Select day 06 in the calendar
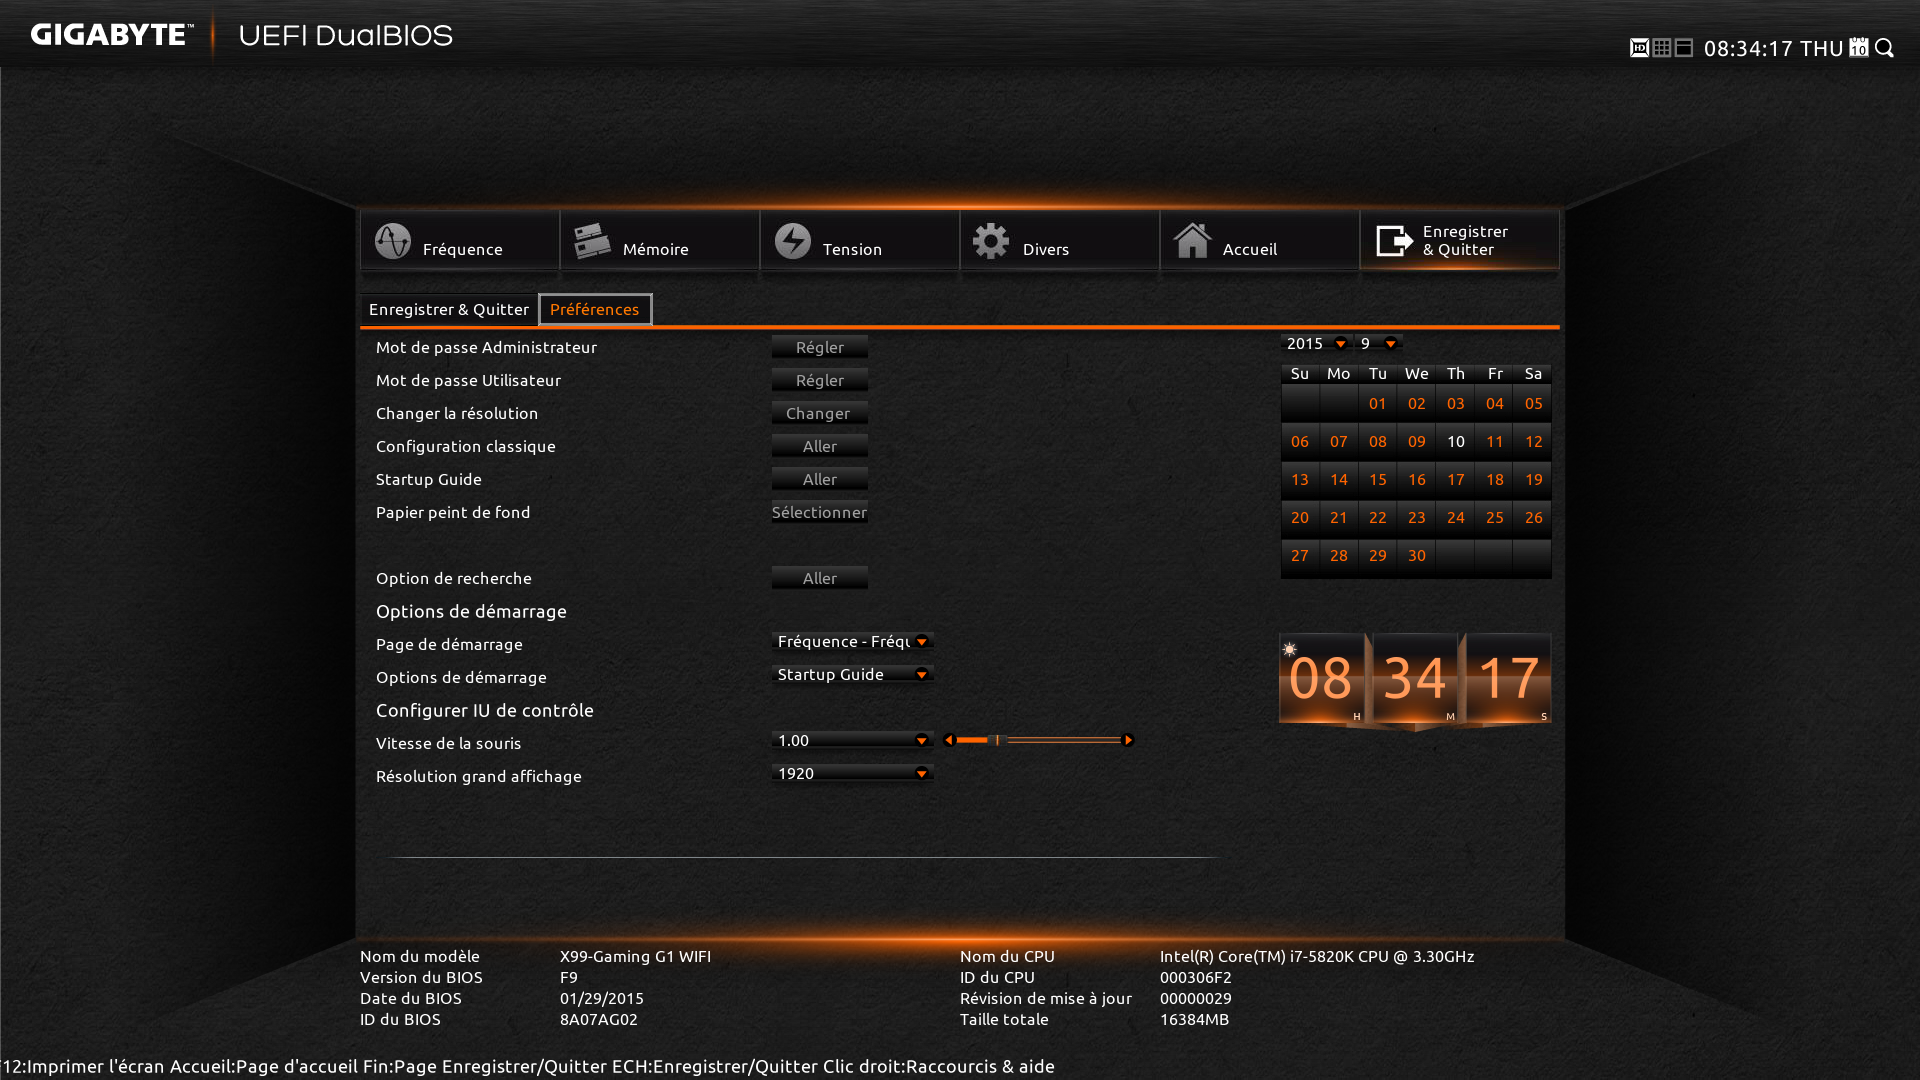 pyautogui.click(x=1300, y=442)
